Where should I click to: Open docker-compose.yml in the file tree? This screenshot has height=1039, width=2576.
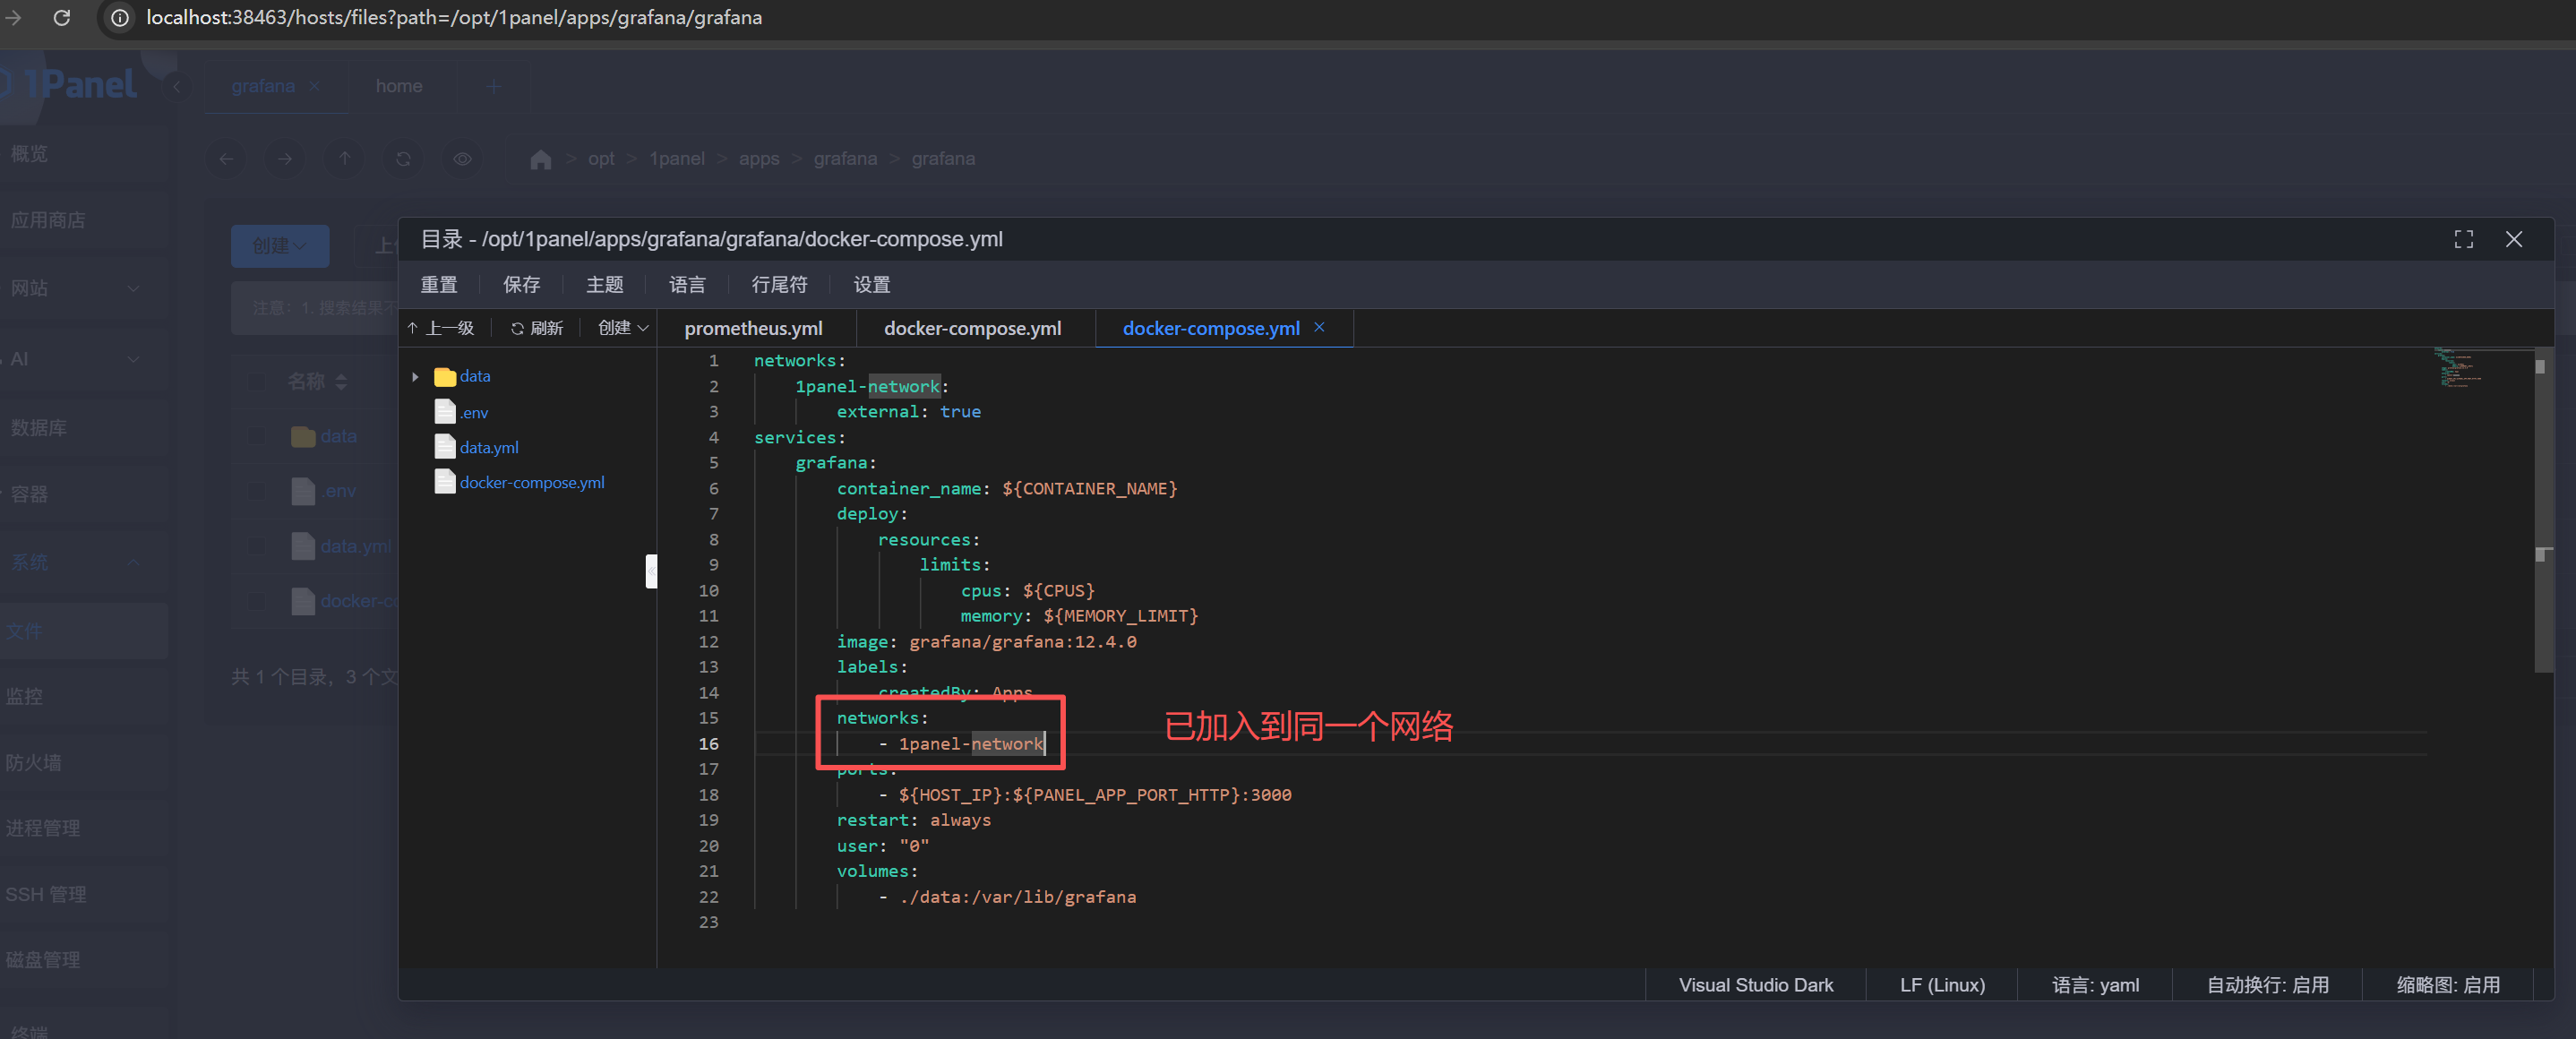coord(531,482)
